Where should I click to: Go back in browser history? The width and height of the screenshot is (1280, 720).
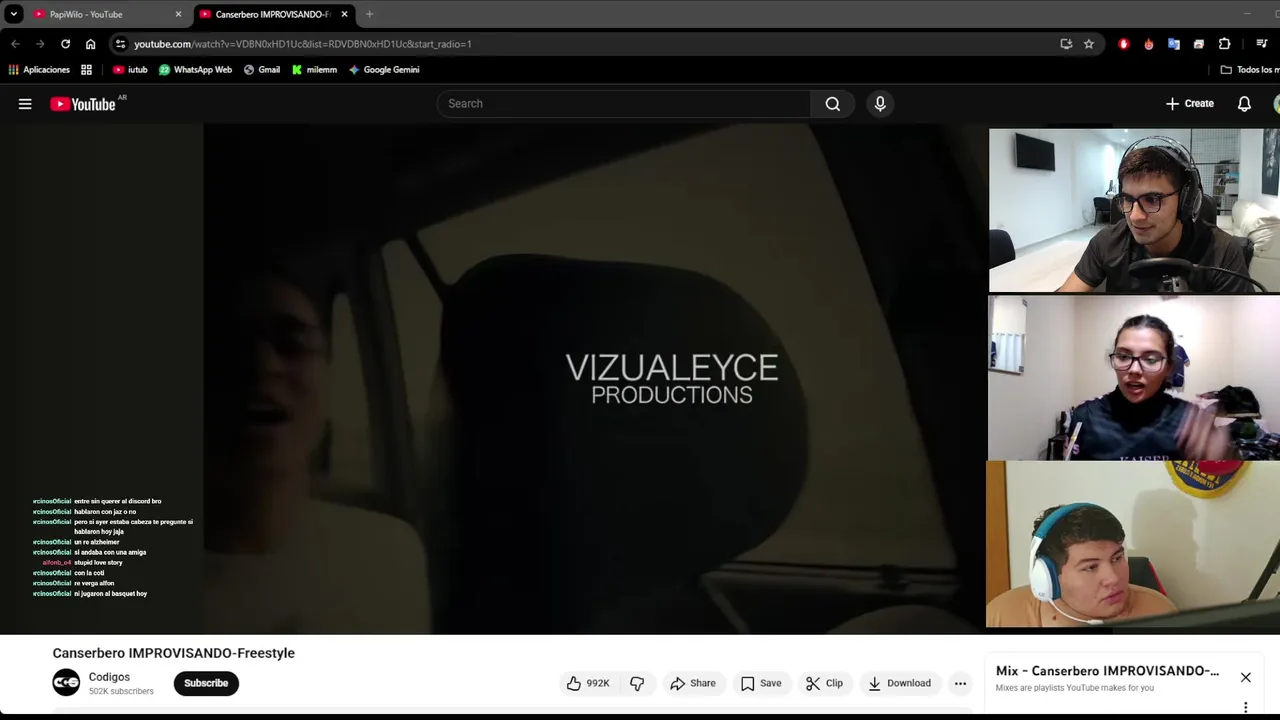coord(15,44)
